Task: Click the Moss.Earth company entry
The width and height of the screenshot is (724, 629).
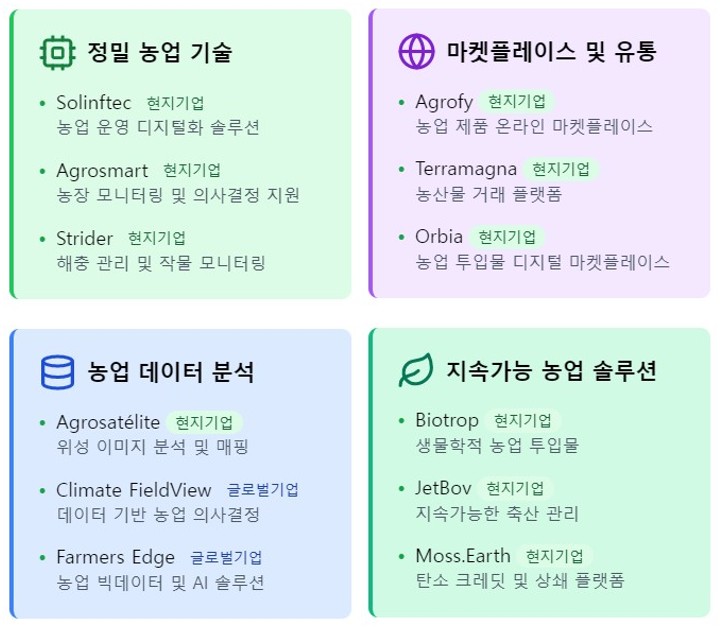Action: [x=462, y=556]
